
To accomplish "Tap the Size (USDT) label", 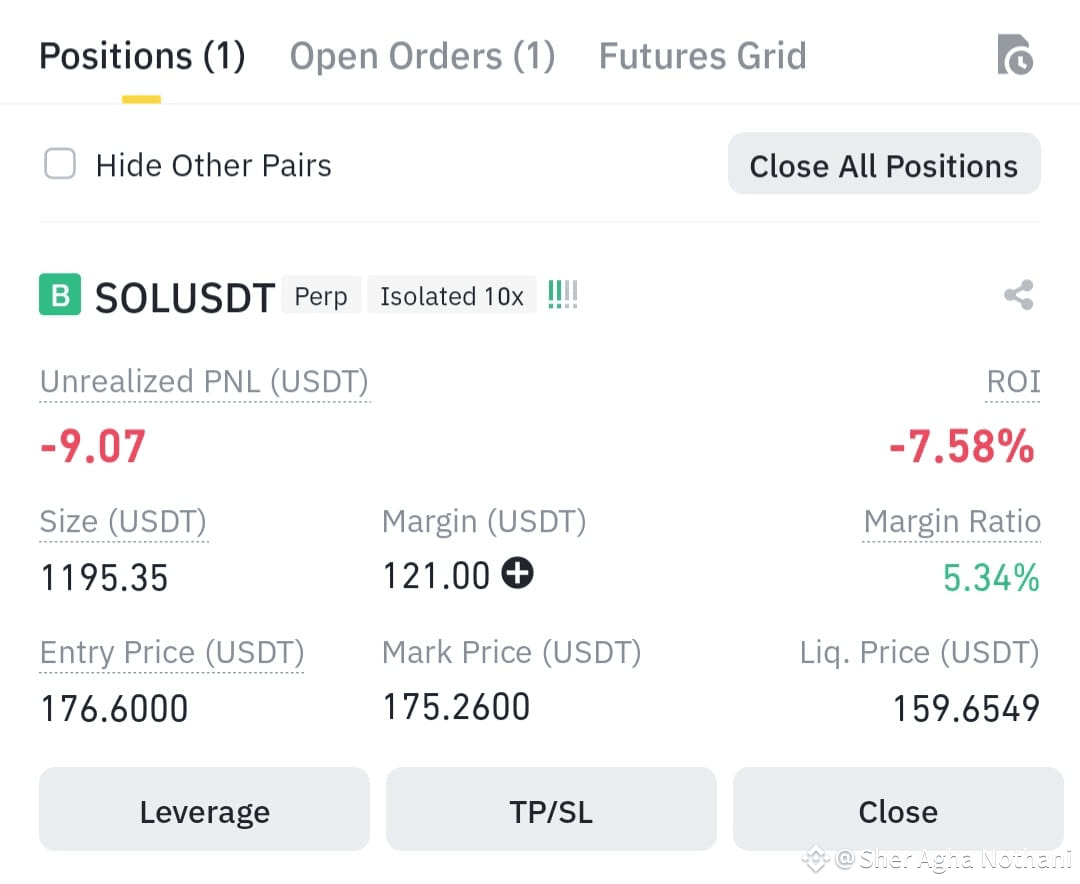I will (123, 522).
